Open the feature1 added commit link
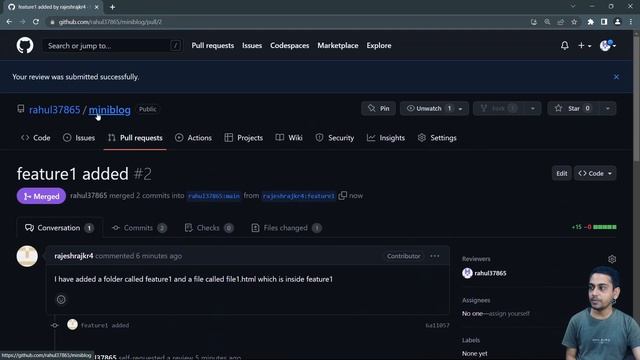The height and width of the screenshot is (360, 640). (x=105, y=325)
